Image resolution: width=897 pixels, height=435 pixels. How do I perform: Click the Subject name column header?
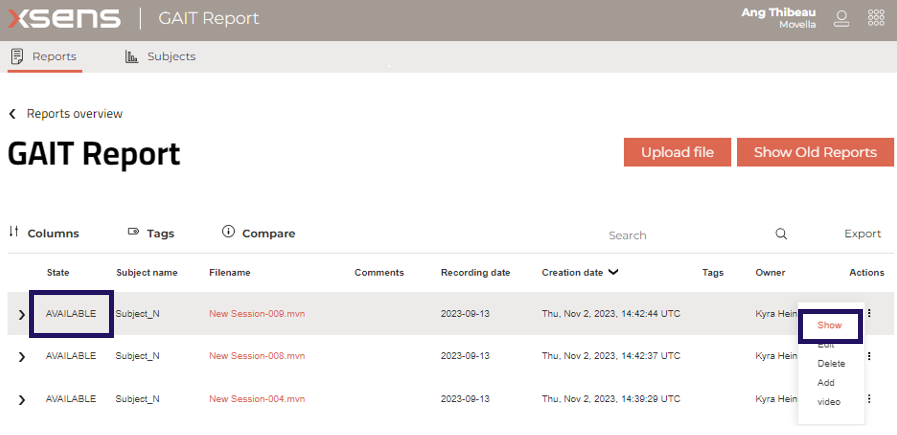point(146,272)
